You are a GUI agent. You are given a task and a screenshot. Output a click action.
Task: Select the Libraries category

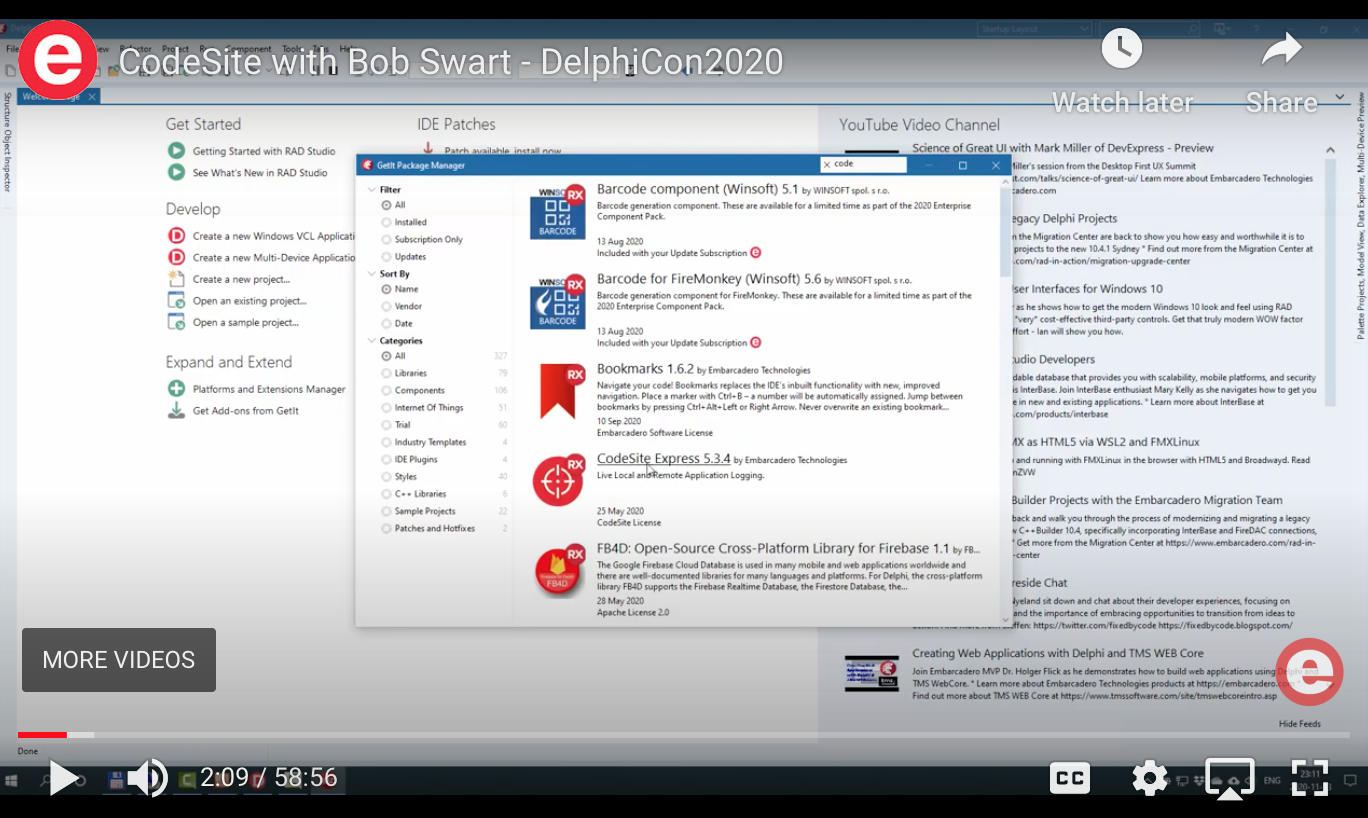click(387, 373)
